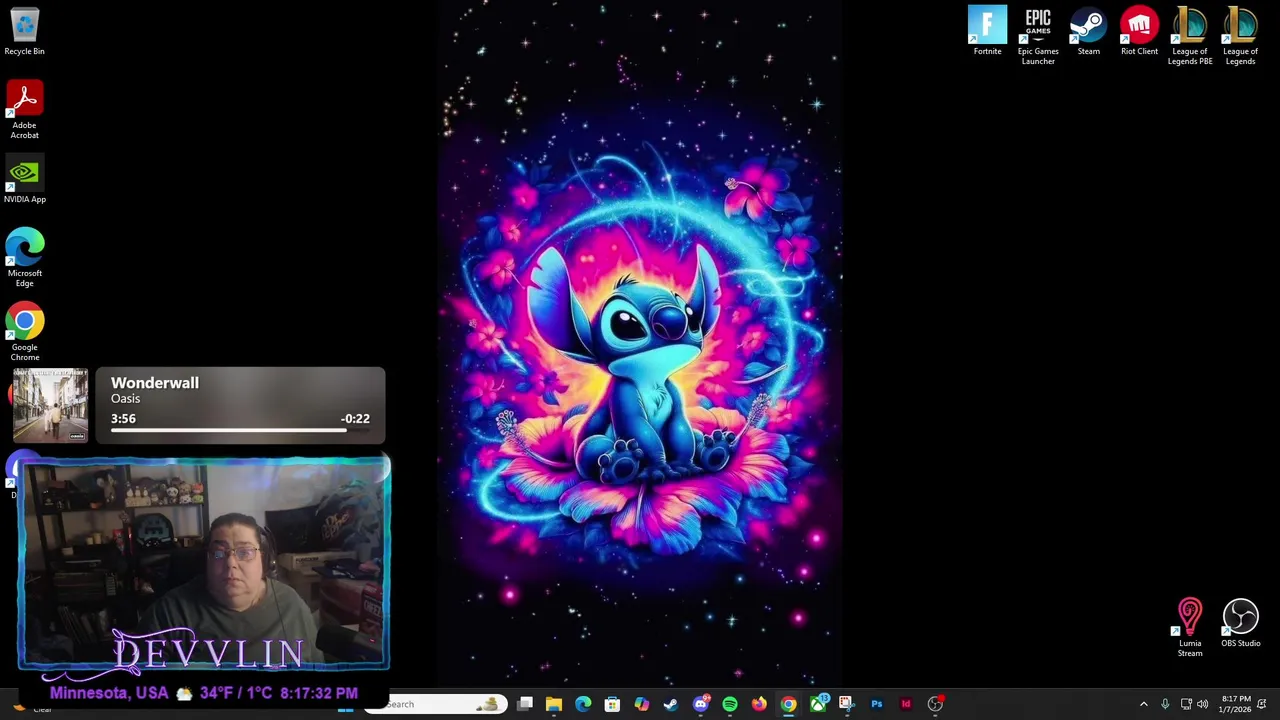The width and height of the screenshot is (1280, 720).
Task: Open OBS Studio desktop shortcut
Action: [x=1240, y=623]
